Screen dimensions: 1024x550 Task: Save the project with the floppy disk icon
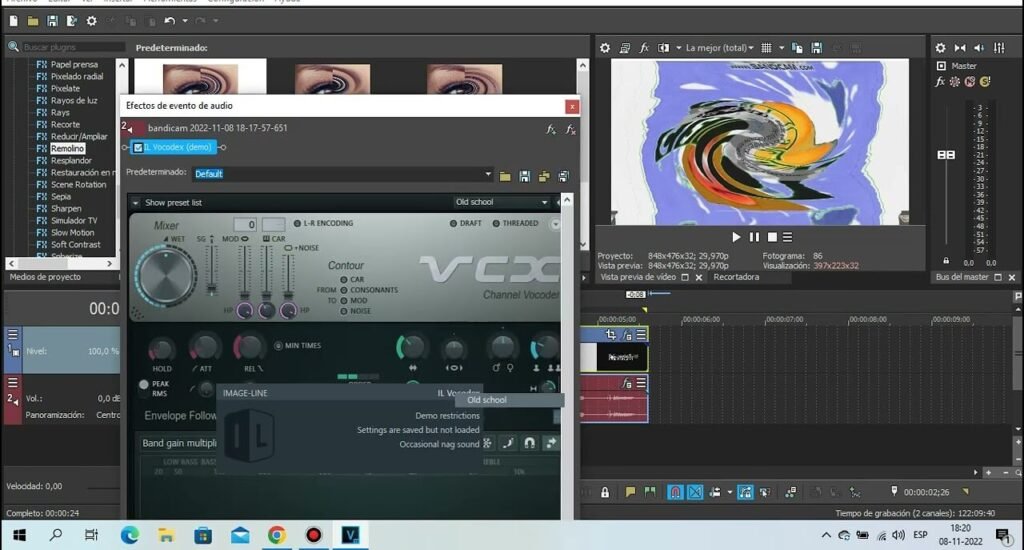tap(52, 21)
